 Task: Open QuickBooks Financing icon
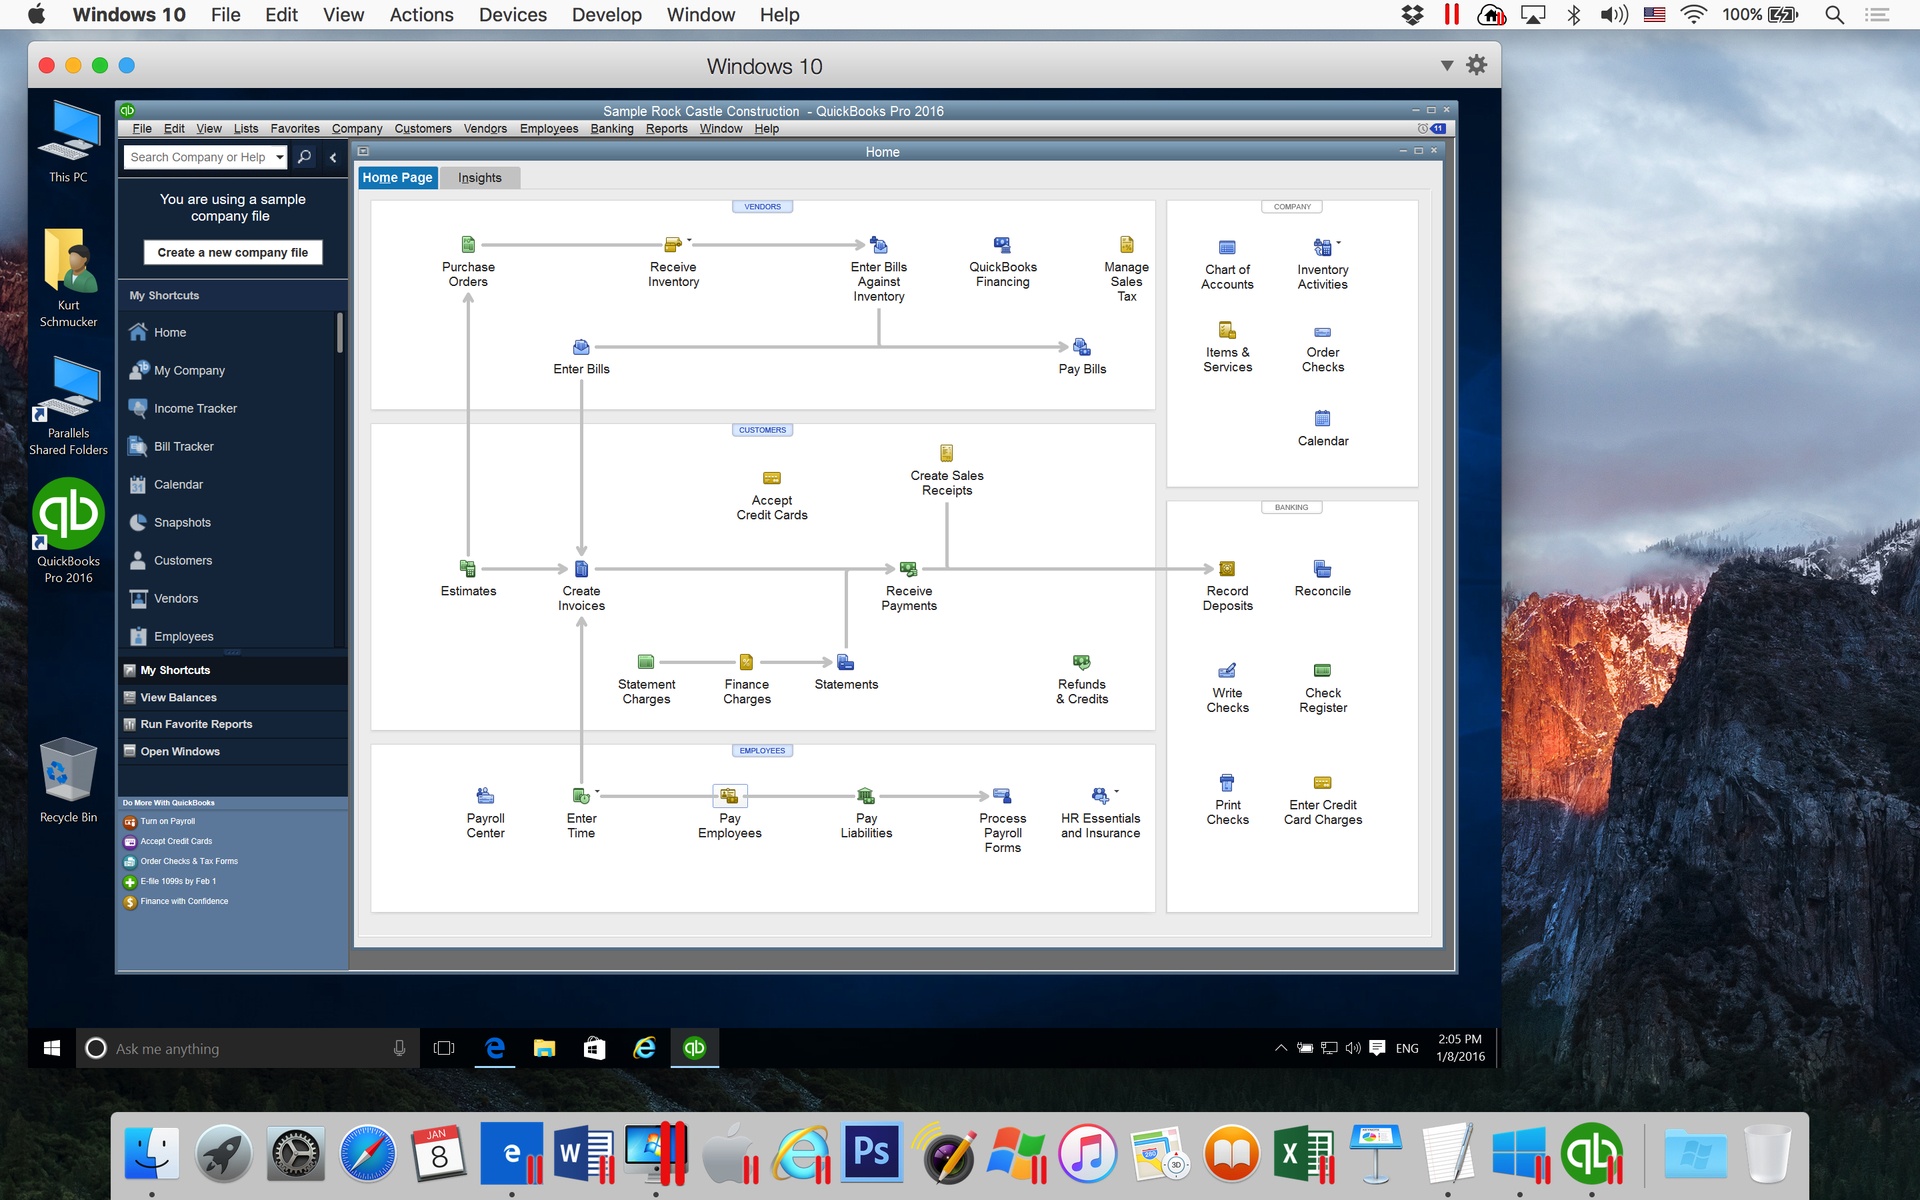1002,244
